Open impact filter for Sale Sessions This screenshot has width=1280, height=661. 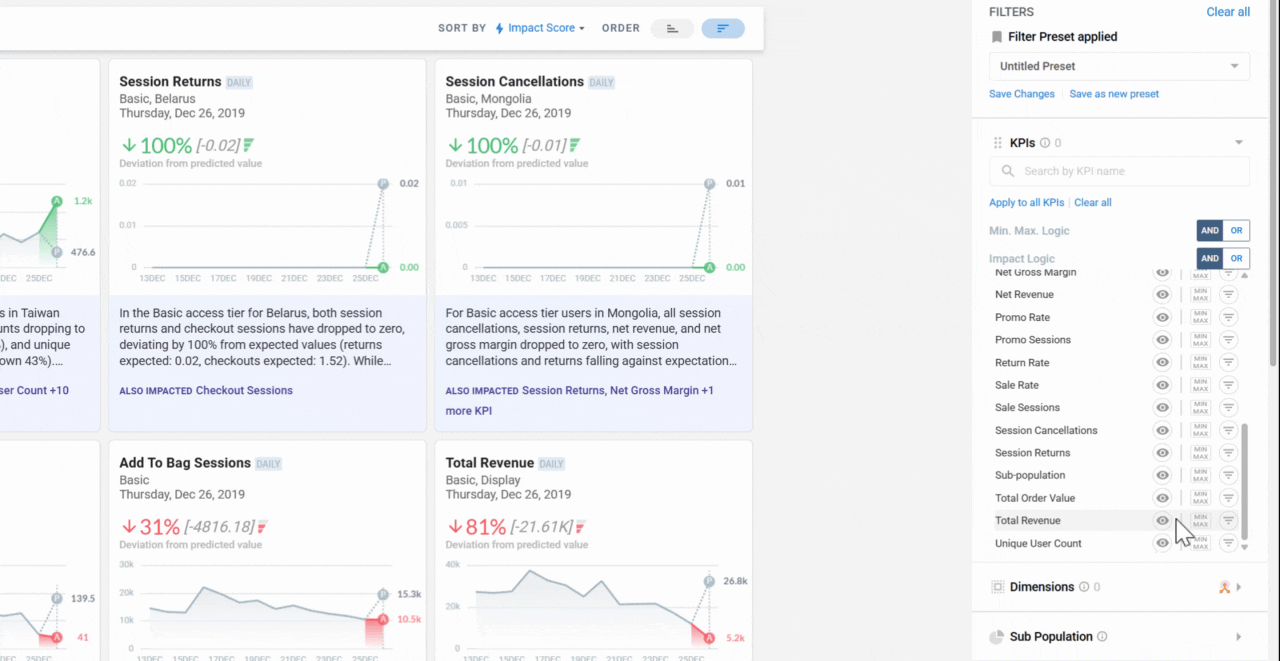[1229, 408]
